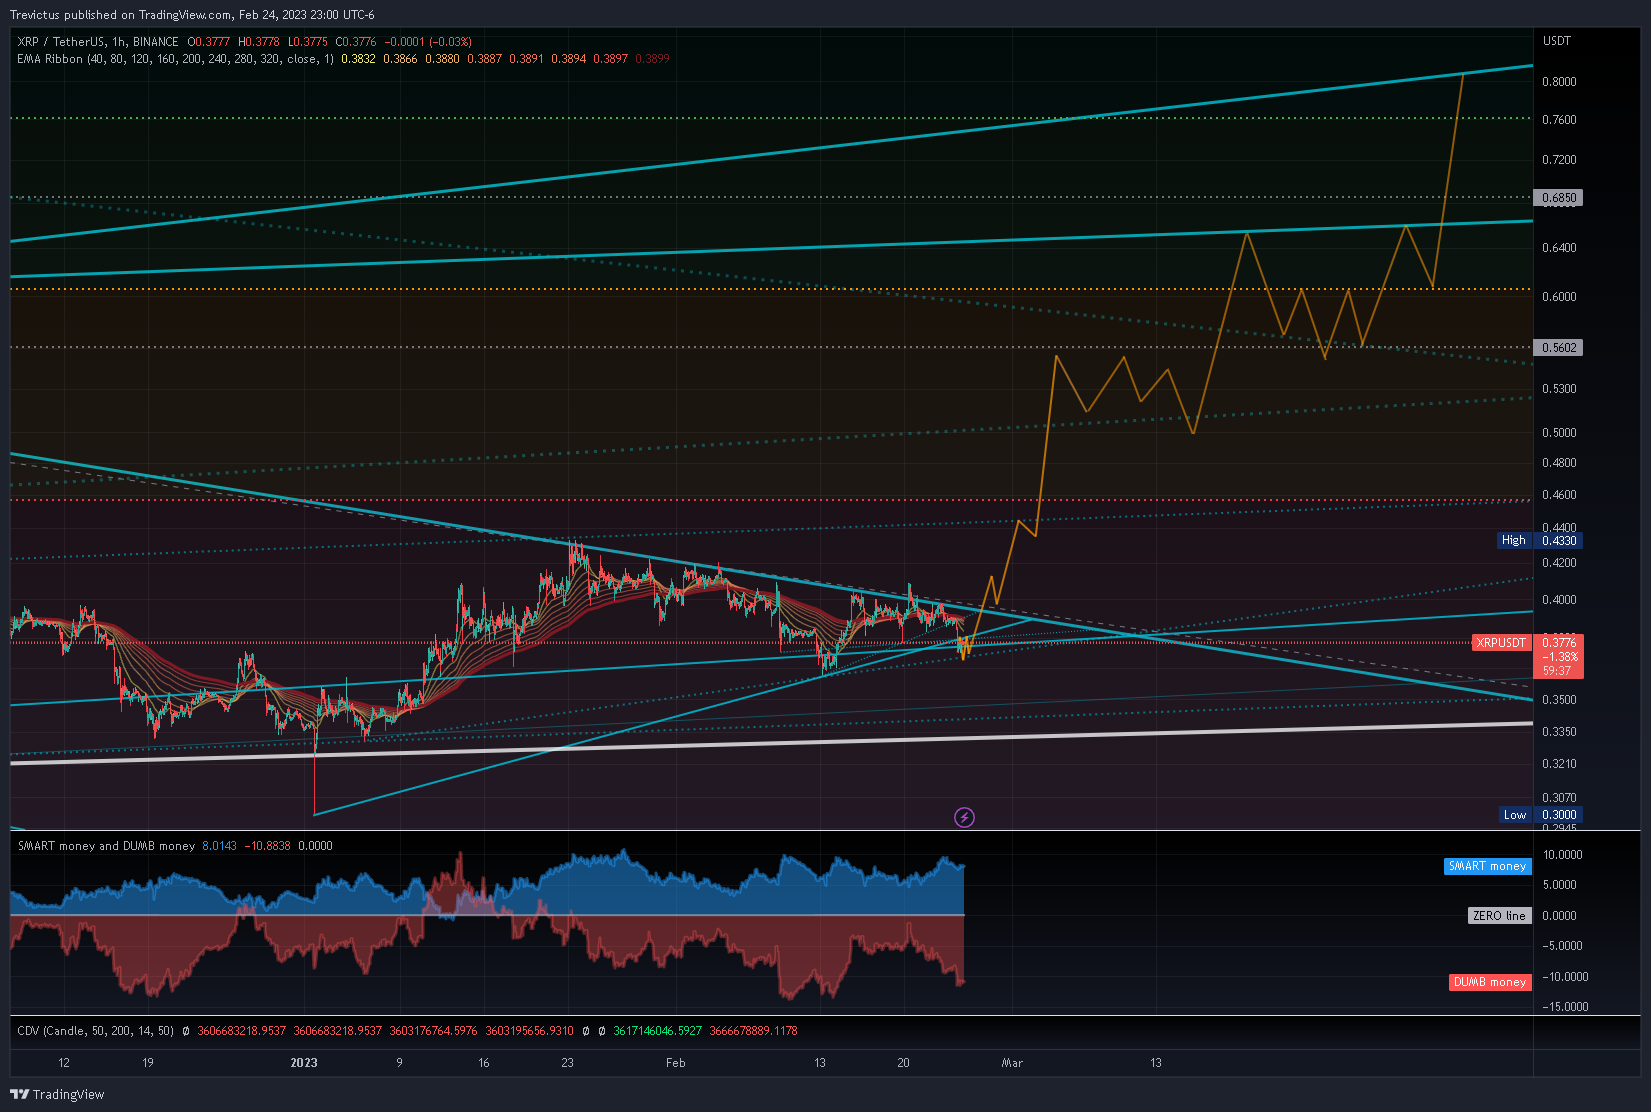Viewport: 1651px width, 1112px height.
Task: Click the 0.8000 price axis label
Action: [1559, 82]
